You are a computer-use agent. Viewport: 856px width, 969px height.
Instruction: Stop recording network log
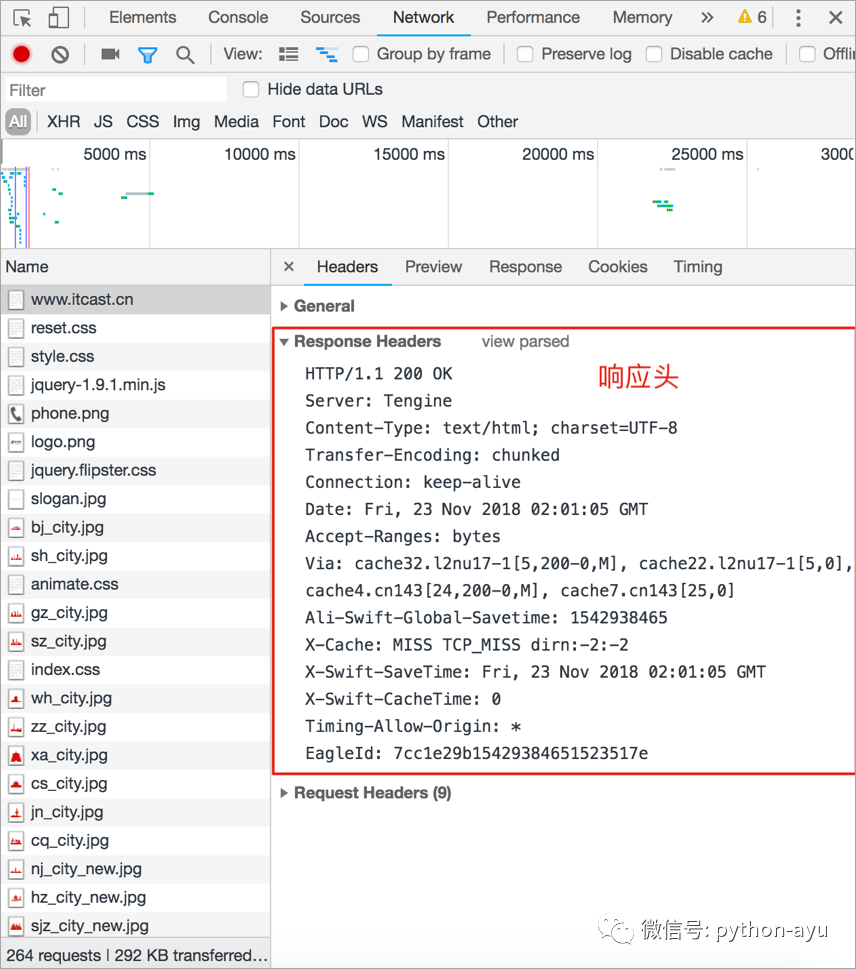(x=20, y=54)
